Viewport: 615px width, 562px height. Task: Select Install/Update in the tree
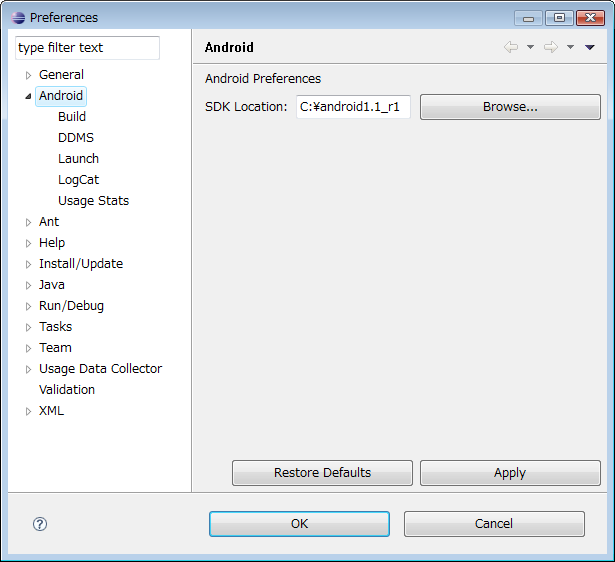point(81,264)
